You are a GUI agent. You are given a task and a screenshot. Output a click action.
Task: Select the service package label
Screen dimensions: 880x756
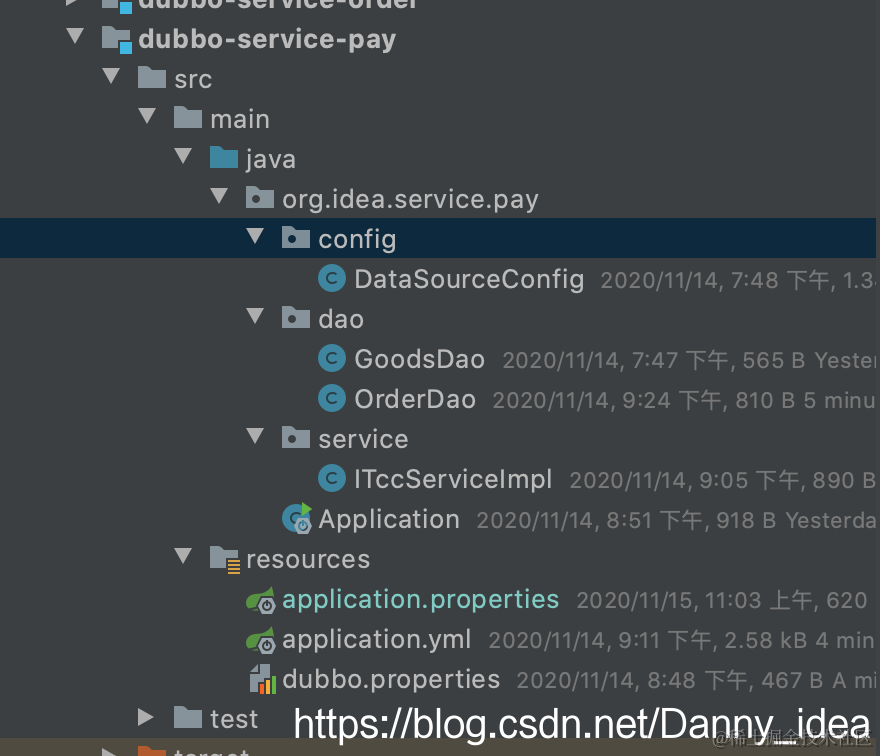point(363,439)
